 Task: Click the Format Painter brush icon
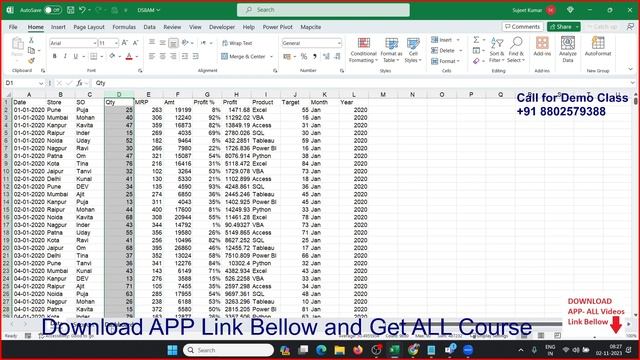(31, 61)
